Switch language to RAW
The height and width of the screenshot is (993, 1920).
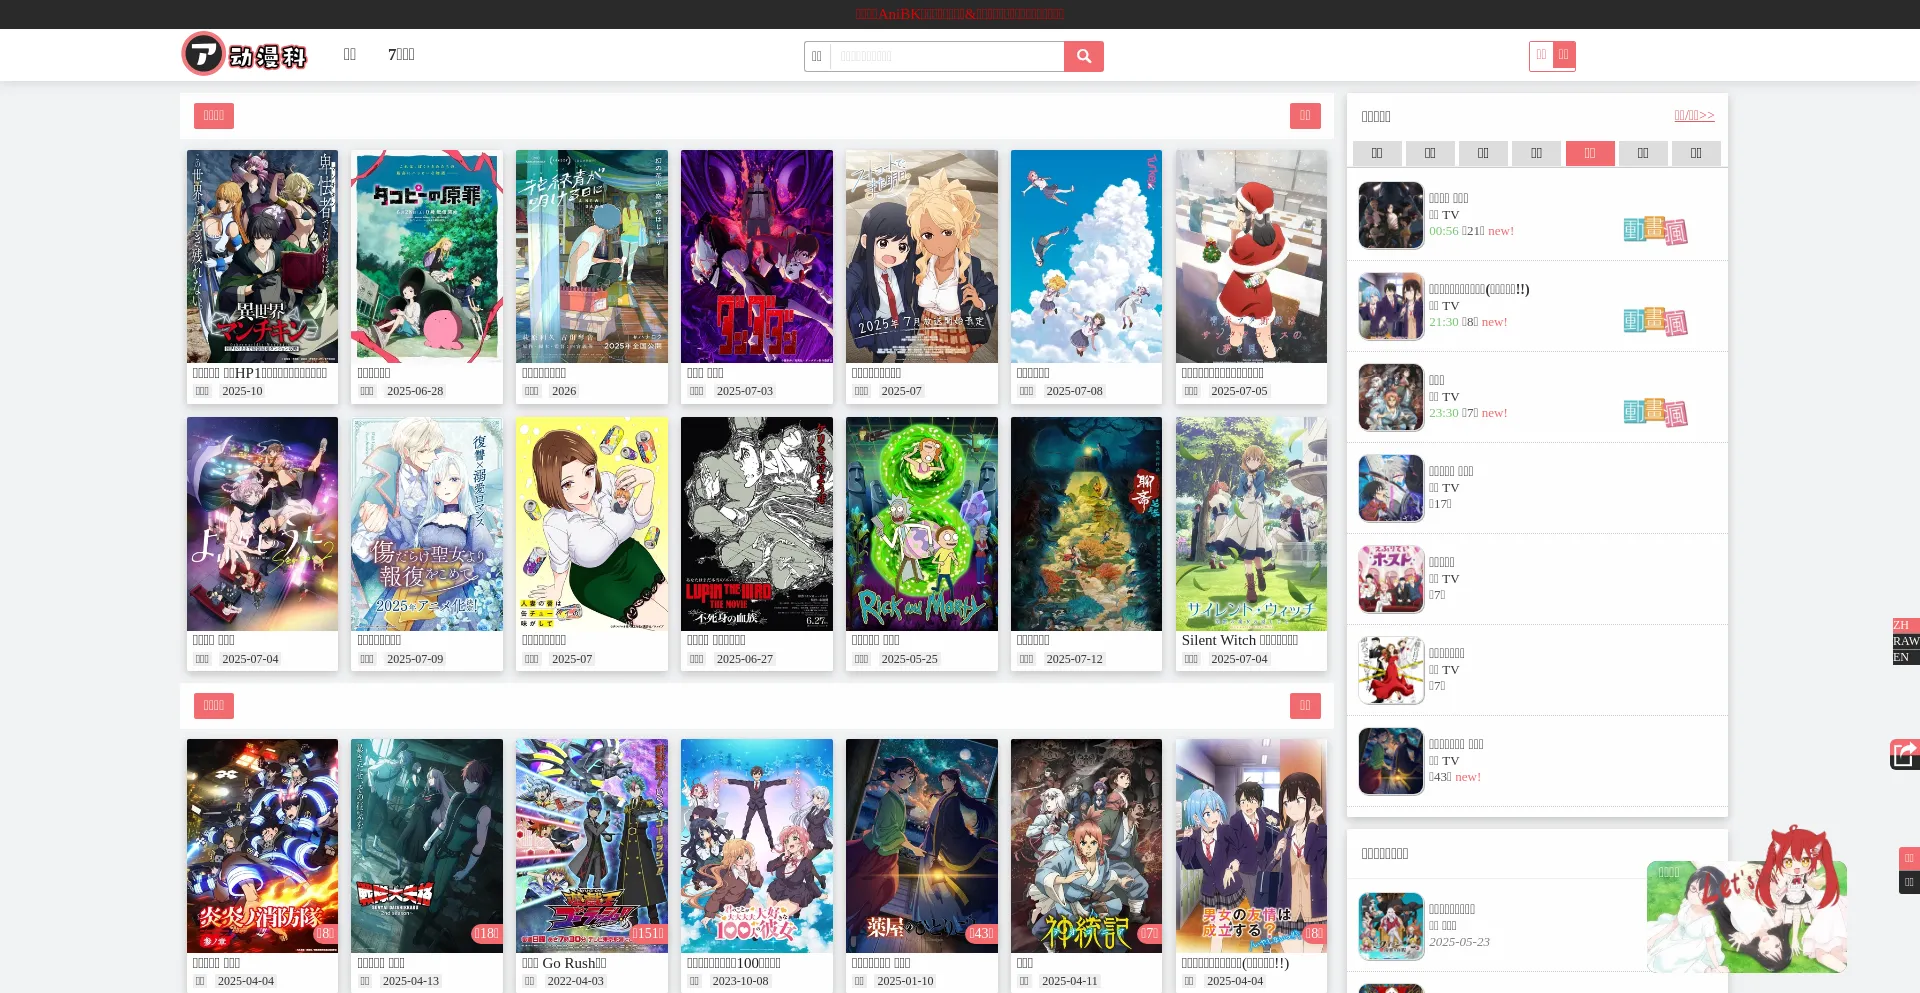pyautogui.click(x=1905, y=641)
